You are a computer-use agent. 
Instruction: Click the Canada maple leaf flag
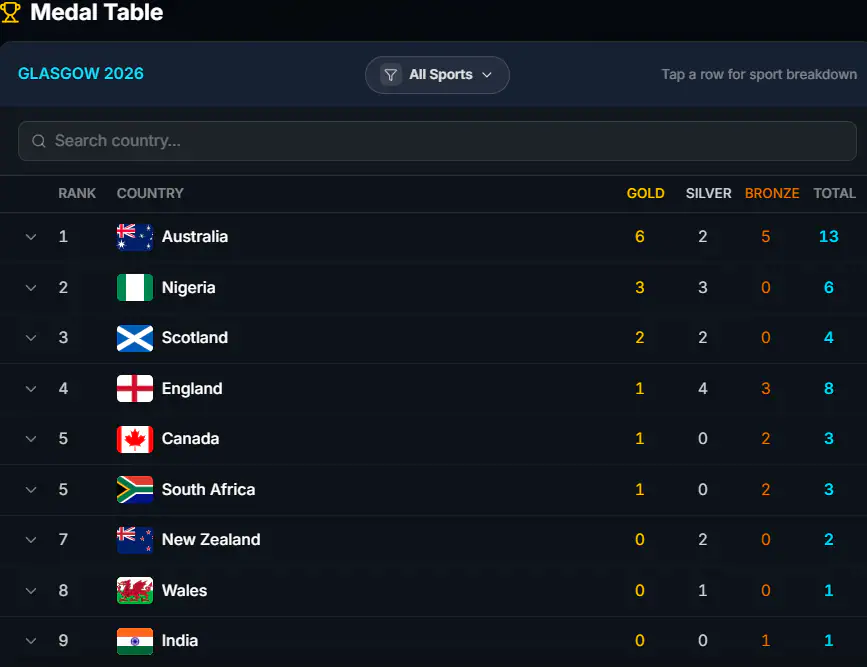(x=135, y=439)
